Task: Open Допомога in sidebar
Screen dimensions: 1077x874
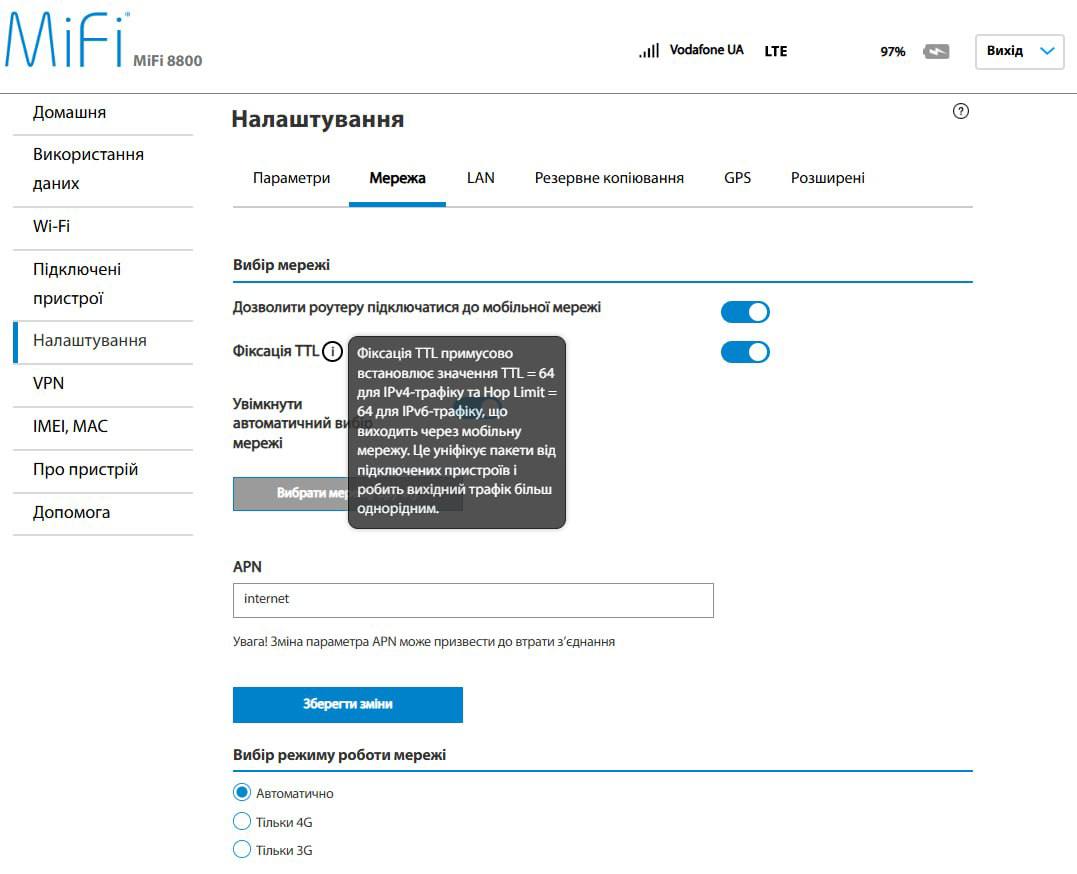Action: click(103, 513)
